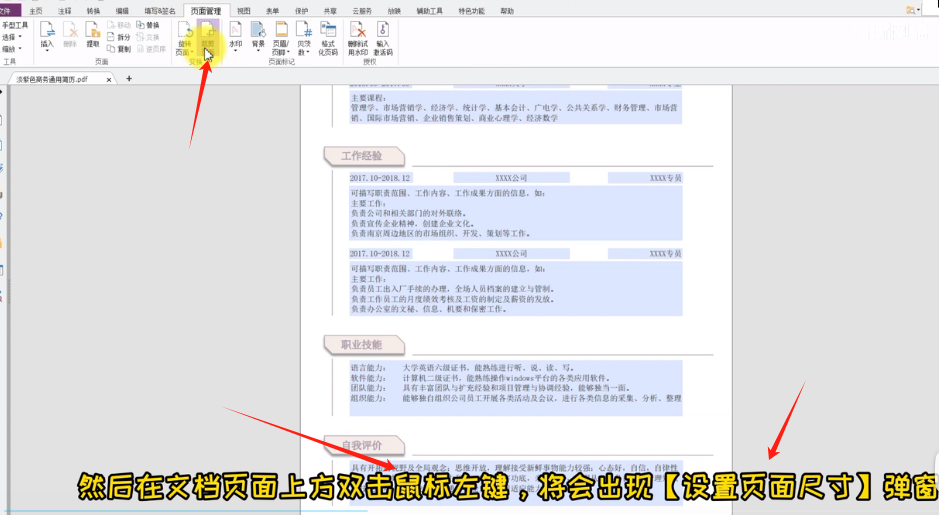Click the 交换 swap pages button
The height and width of the screenshot is (515, 939).
[x=148, y=37]
